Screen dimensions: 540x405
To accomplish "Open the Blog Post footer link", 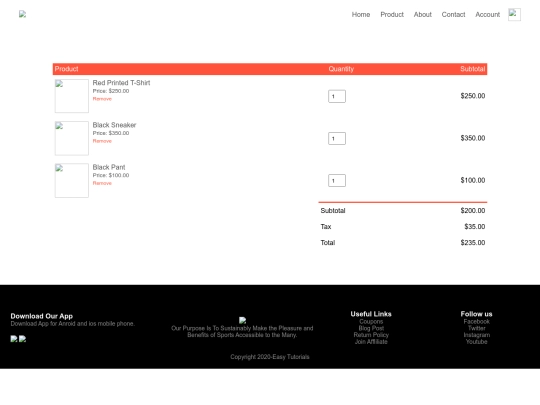I will click(x=371, y=328).
